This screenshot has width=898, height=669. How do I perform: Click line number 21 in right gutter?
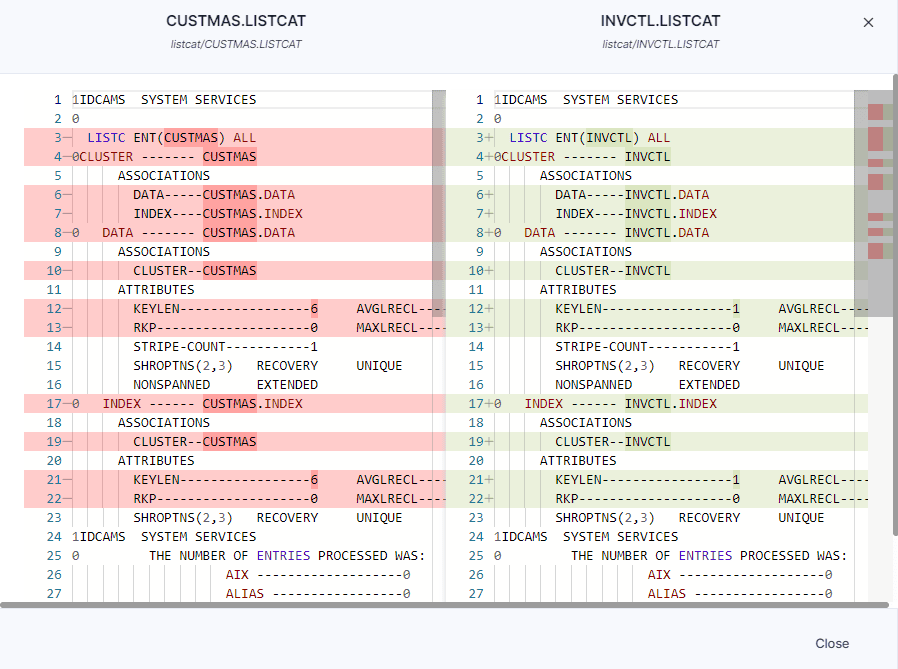476,479
